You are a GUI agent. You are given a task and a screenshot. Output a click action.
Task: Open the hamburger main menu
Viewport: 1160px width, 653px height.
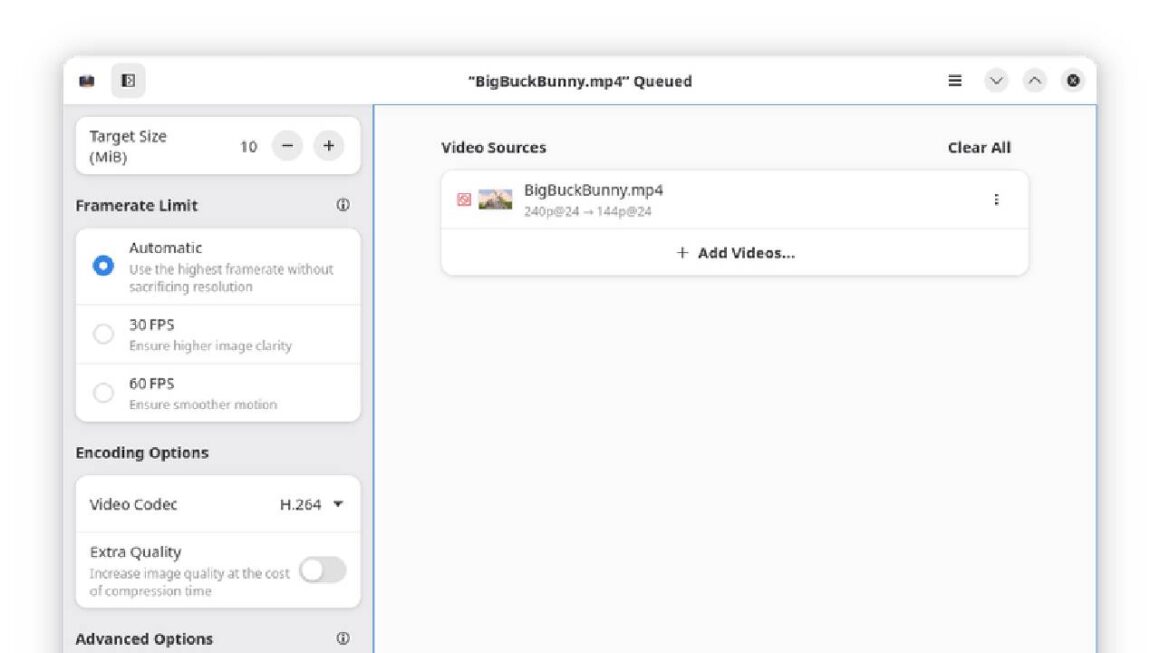click(x=955, y=81)
